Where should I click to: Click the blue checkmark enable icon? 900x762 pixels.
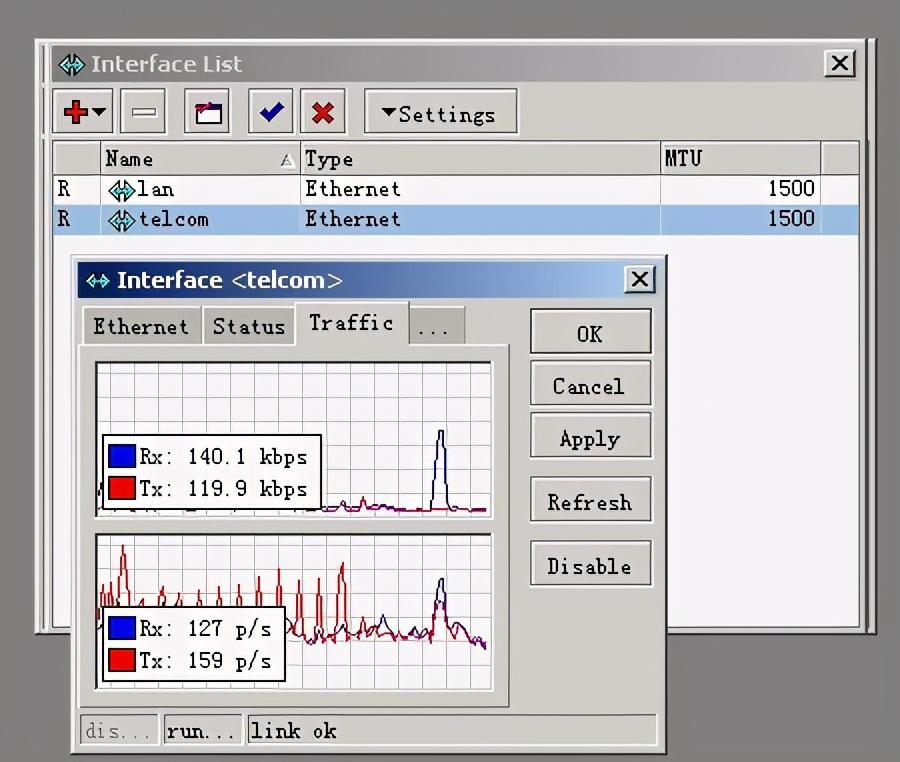[270, 112]
